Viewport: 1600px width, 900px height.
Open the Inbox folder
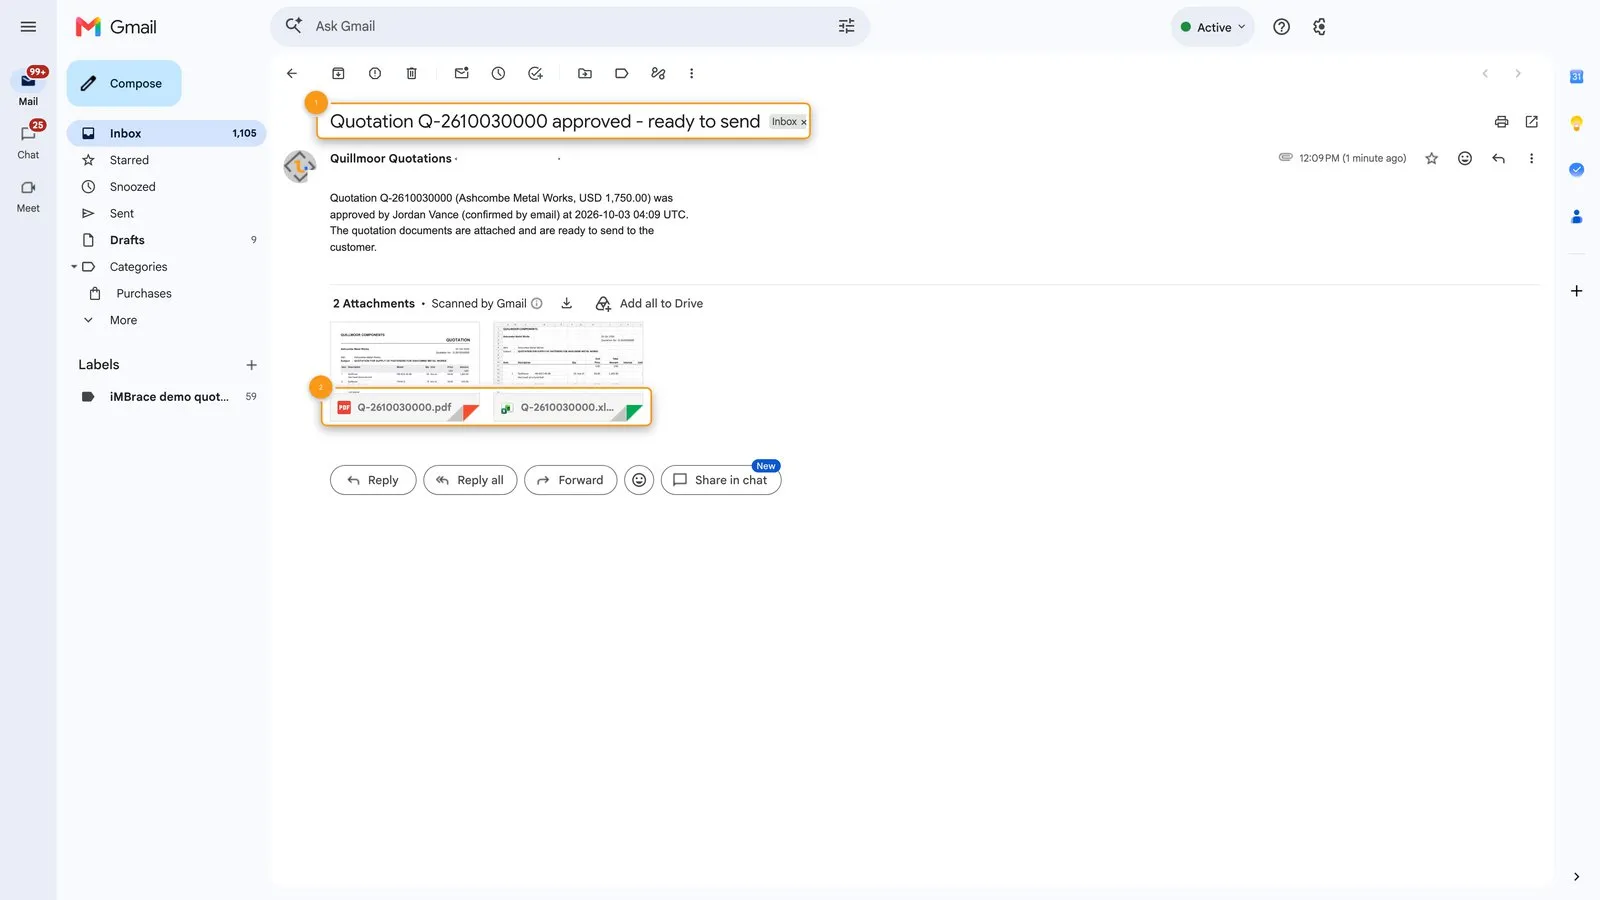point(166,133)
